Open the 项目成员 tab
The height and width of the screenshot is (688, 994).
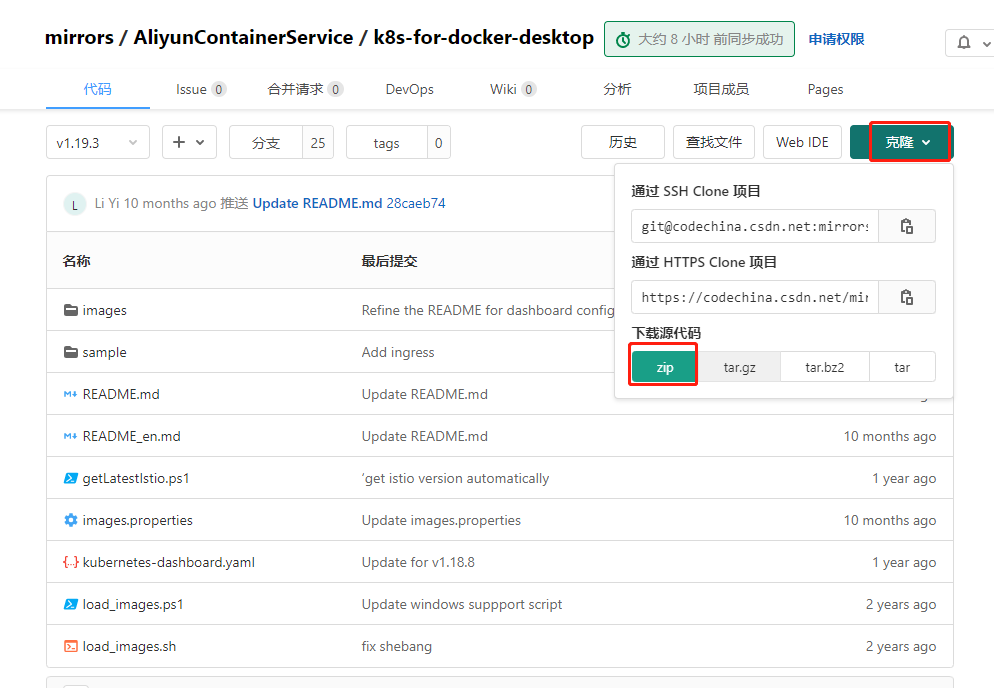(x=721, y=89)
